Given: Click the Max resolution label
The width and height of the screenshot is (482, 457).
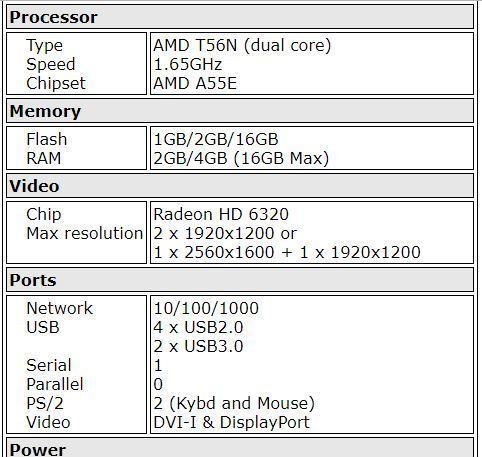Looking at the screenshot, I should coord(85,233).
